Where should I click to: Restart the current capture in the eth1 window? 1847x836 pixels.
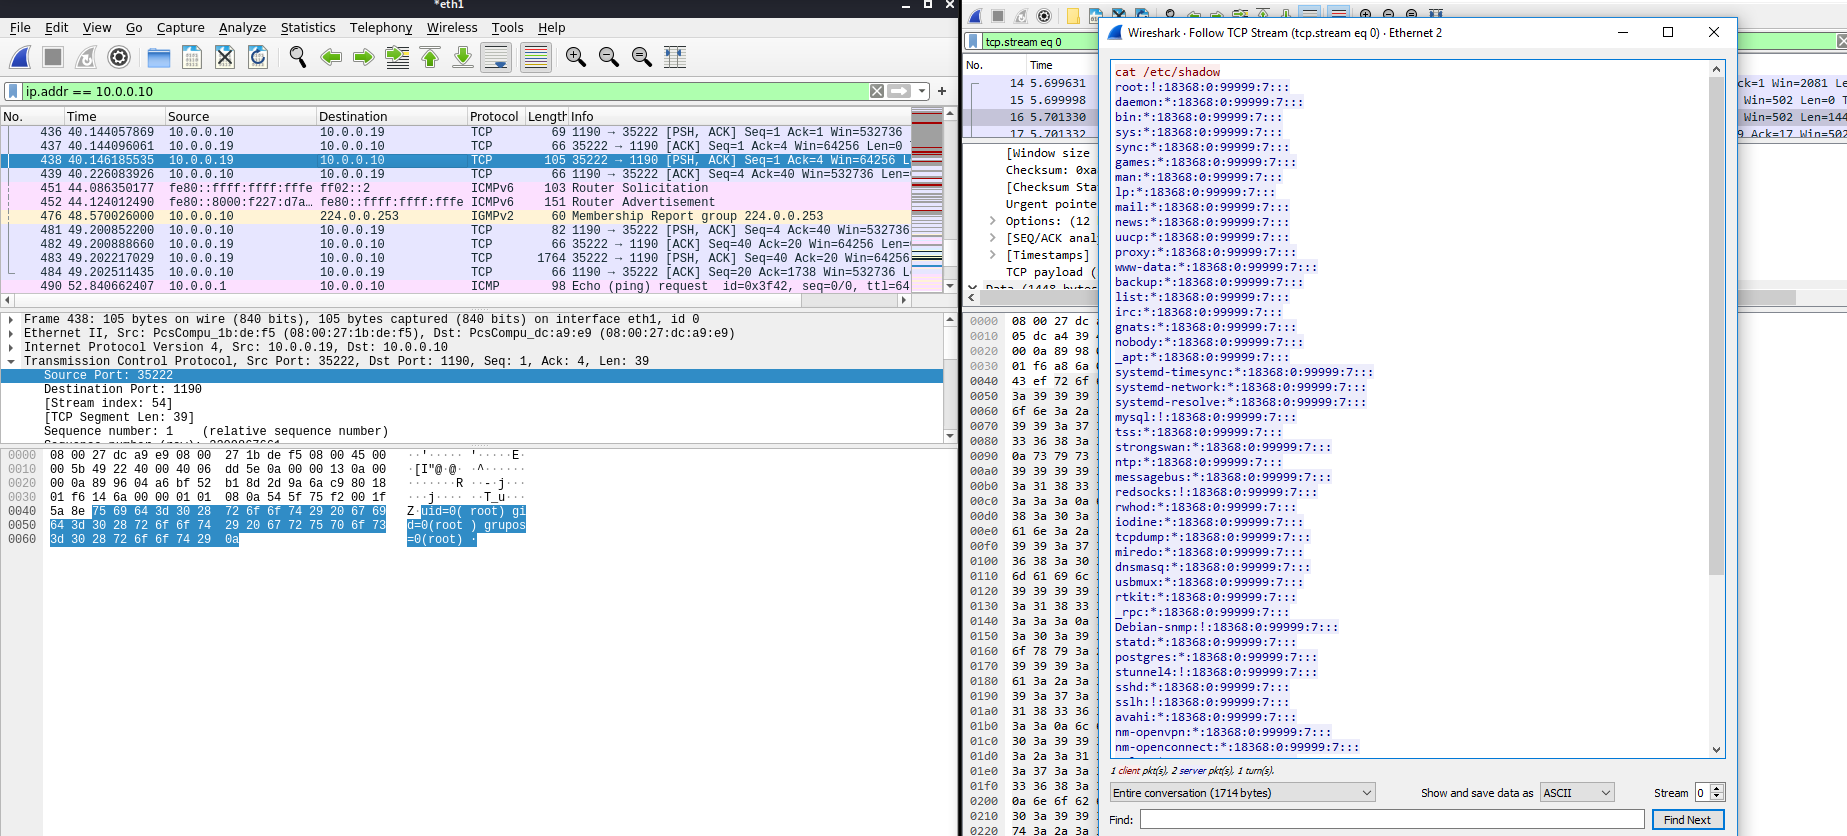point(87,58)
